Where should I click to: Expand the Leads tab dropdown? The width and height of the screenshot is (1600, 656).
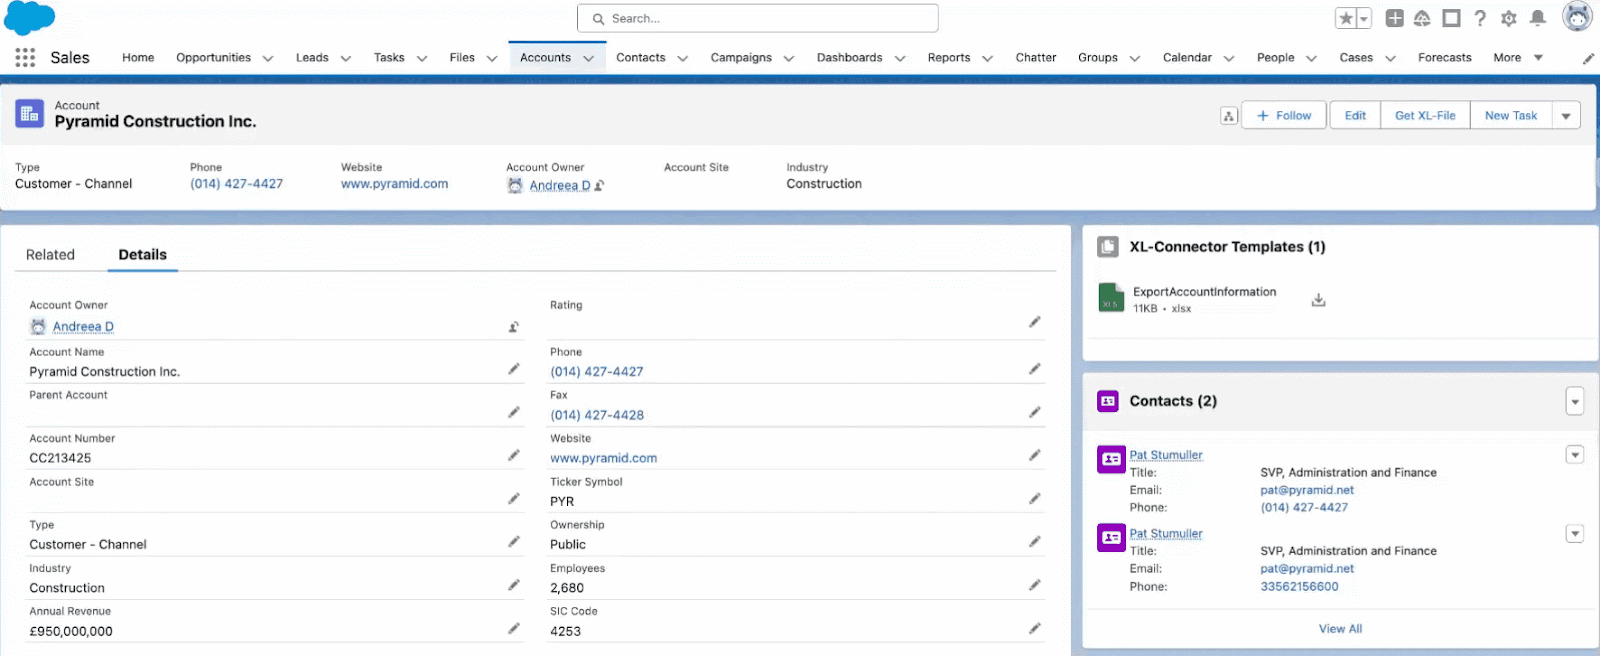pyautogui.click(x=346, y=59)
